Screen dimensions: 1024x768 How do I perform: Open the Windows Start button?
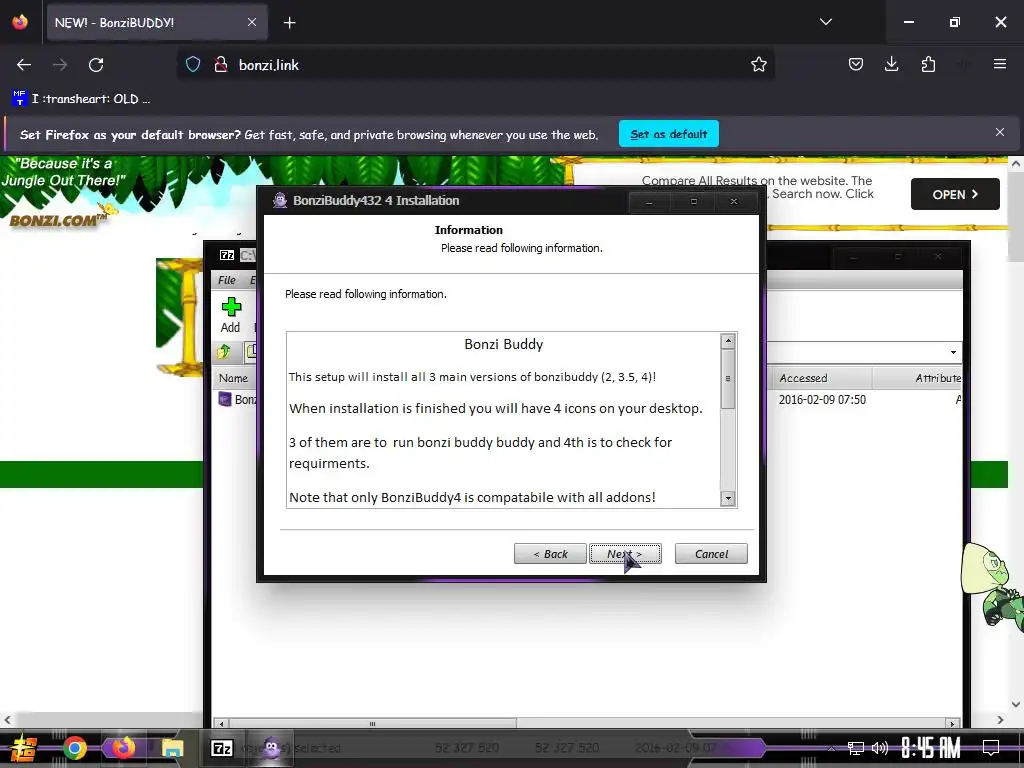24,748
